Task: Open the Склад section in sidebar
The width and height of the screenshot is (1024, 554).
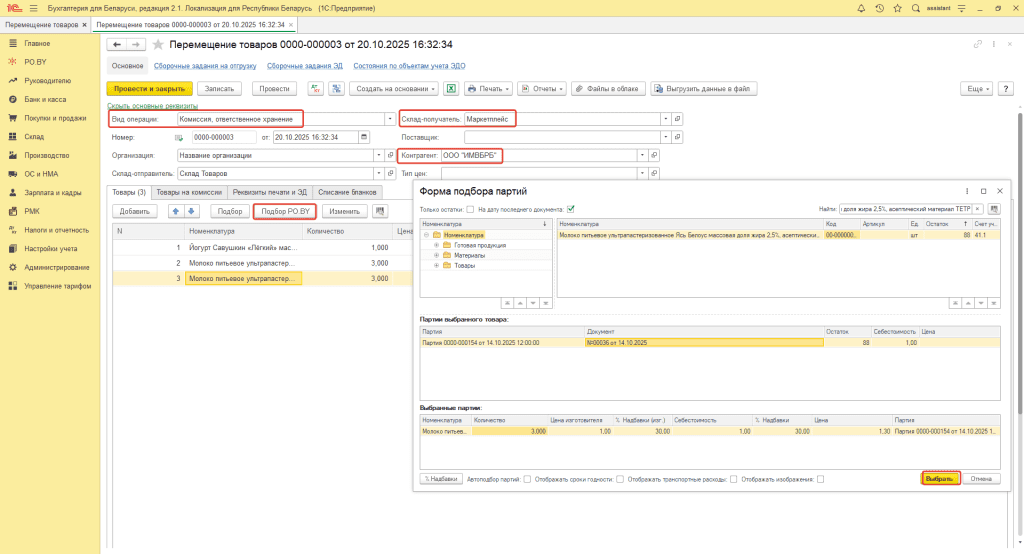Action: [35, 136]
